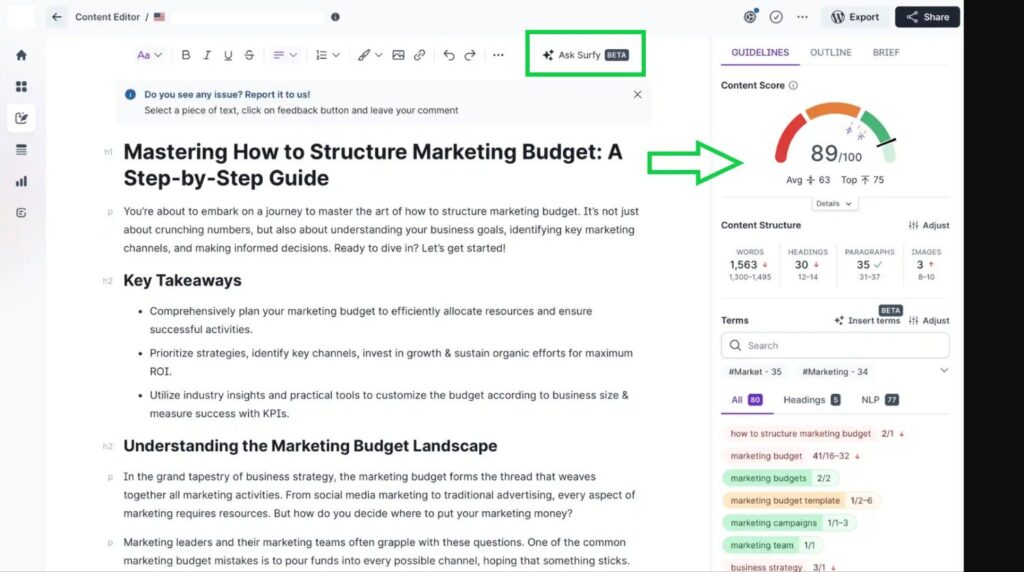Click the main H1 article title
The width and height of the screenshot is (1024, 572).
[x=373, y=165]
